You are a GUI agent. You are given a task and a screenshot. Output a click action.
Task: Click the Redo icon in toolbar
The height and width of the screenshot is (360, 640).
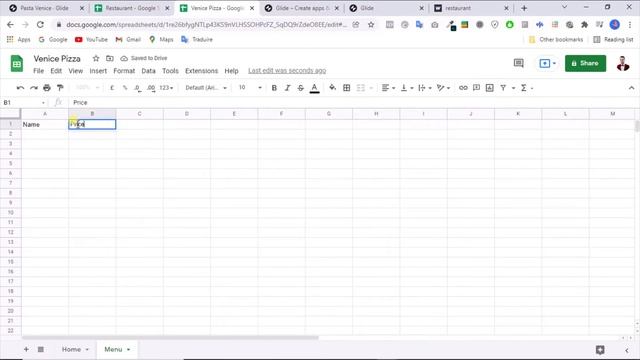pos(33,88)
